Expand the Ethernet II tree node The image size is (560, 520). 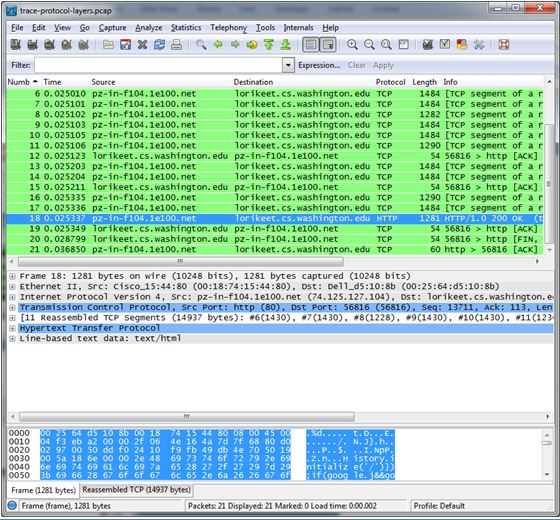click(x=12, y=287)
